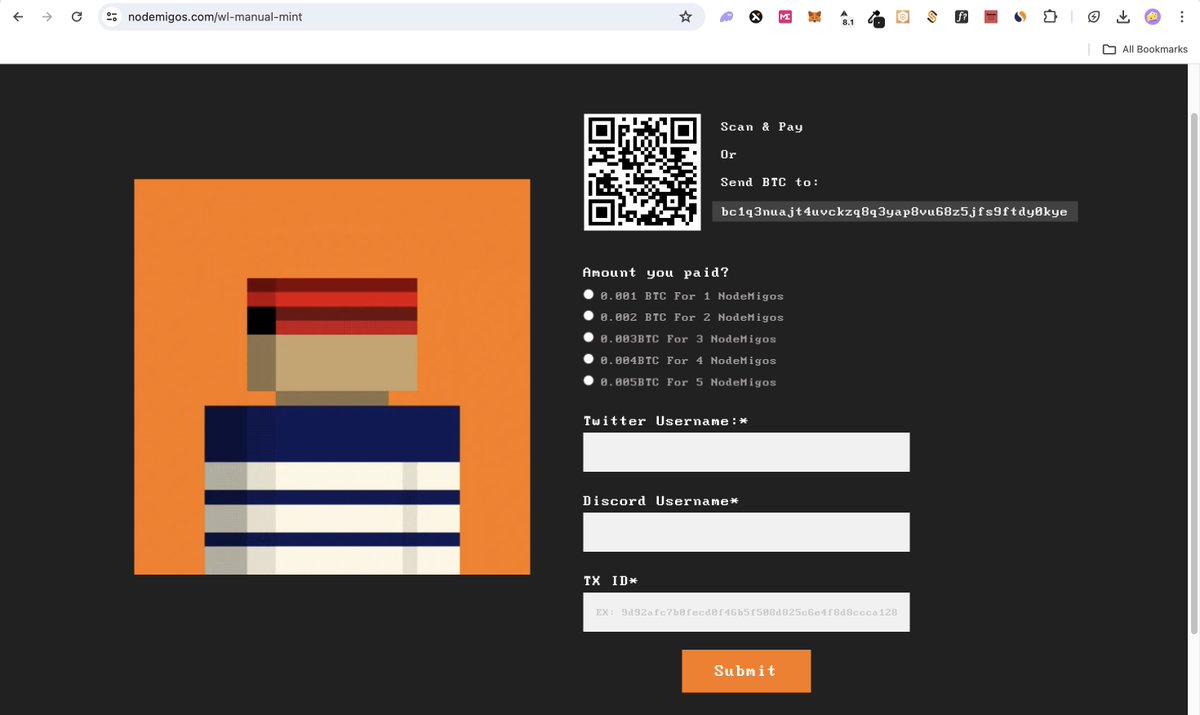This screenshot has width=1200, height=715.
Task: Click the Twitter Username input field
Action: (746, 452)
